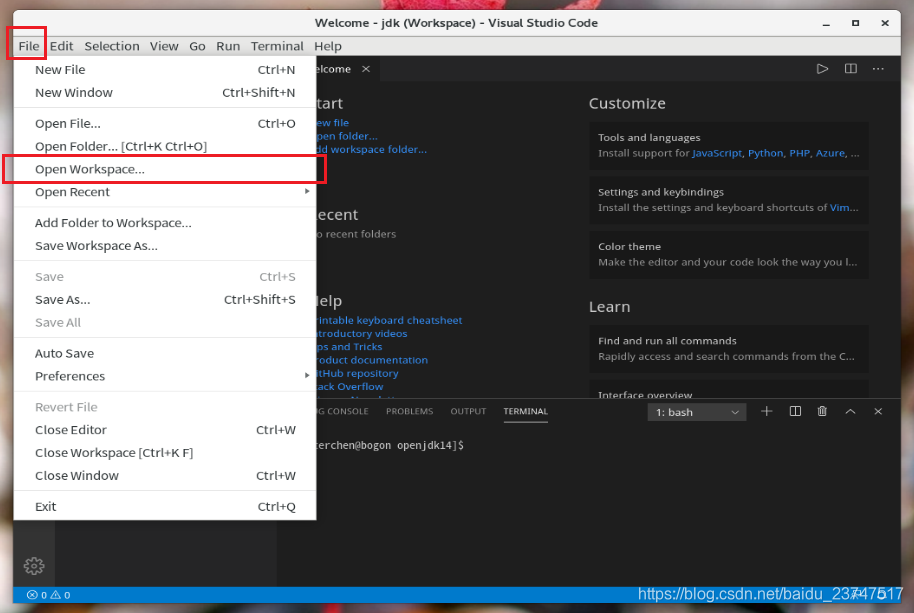Open the Find and run all commands card
Screen dimensions: 914x613
729,348
